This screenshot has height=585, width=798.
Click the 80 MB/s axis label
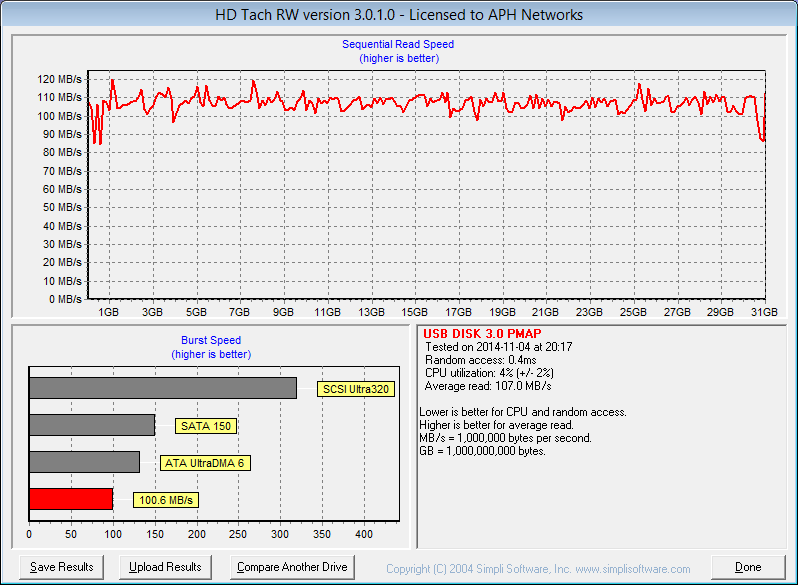(x=62, y=152)
